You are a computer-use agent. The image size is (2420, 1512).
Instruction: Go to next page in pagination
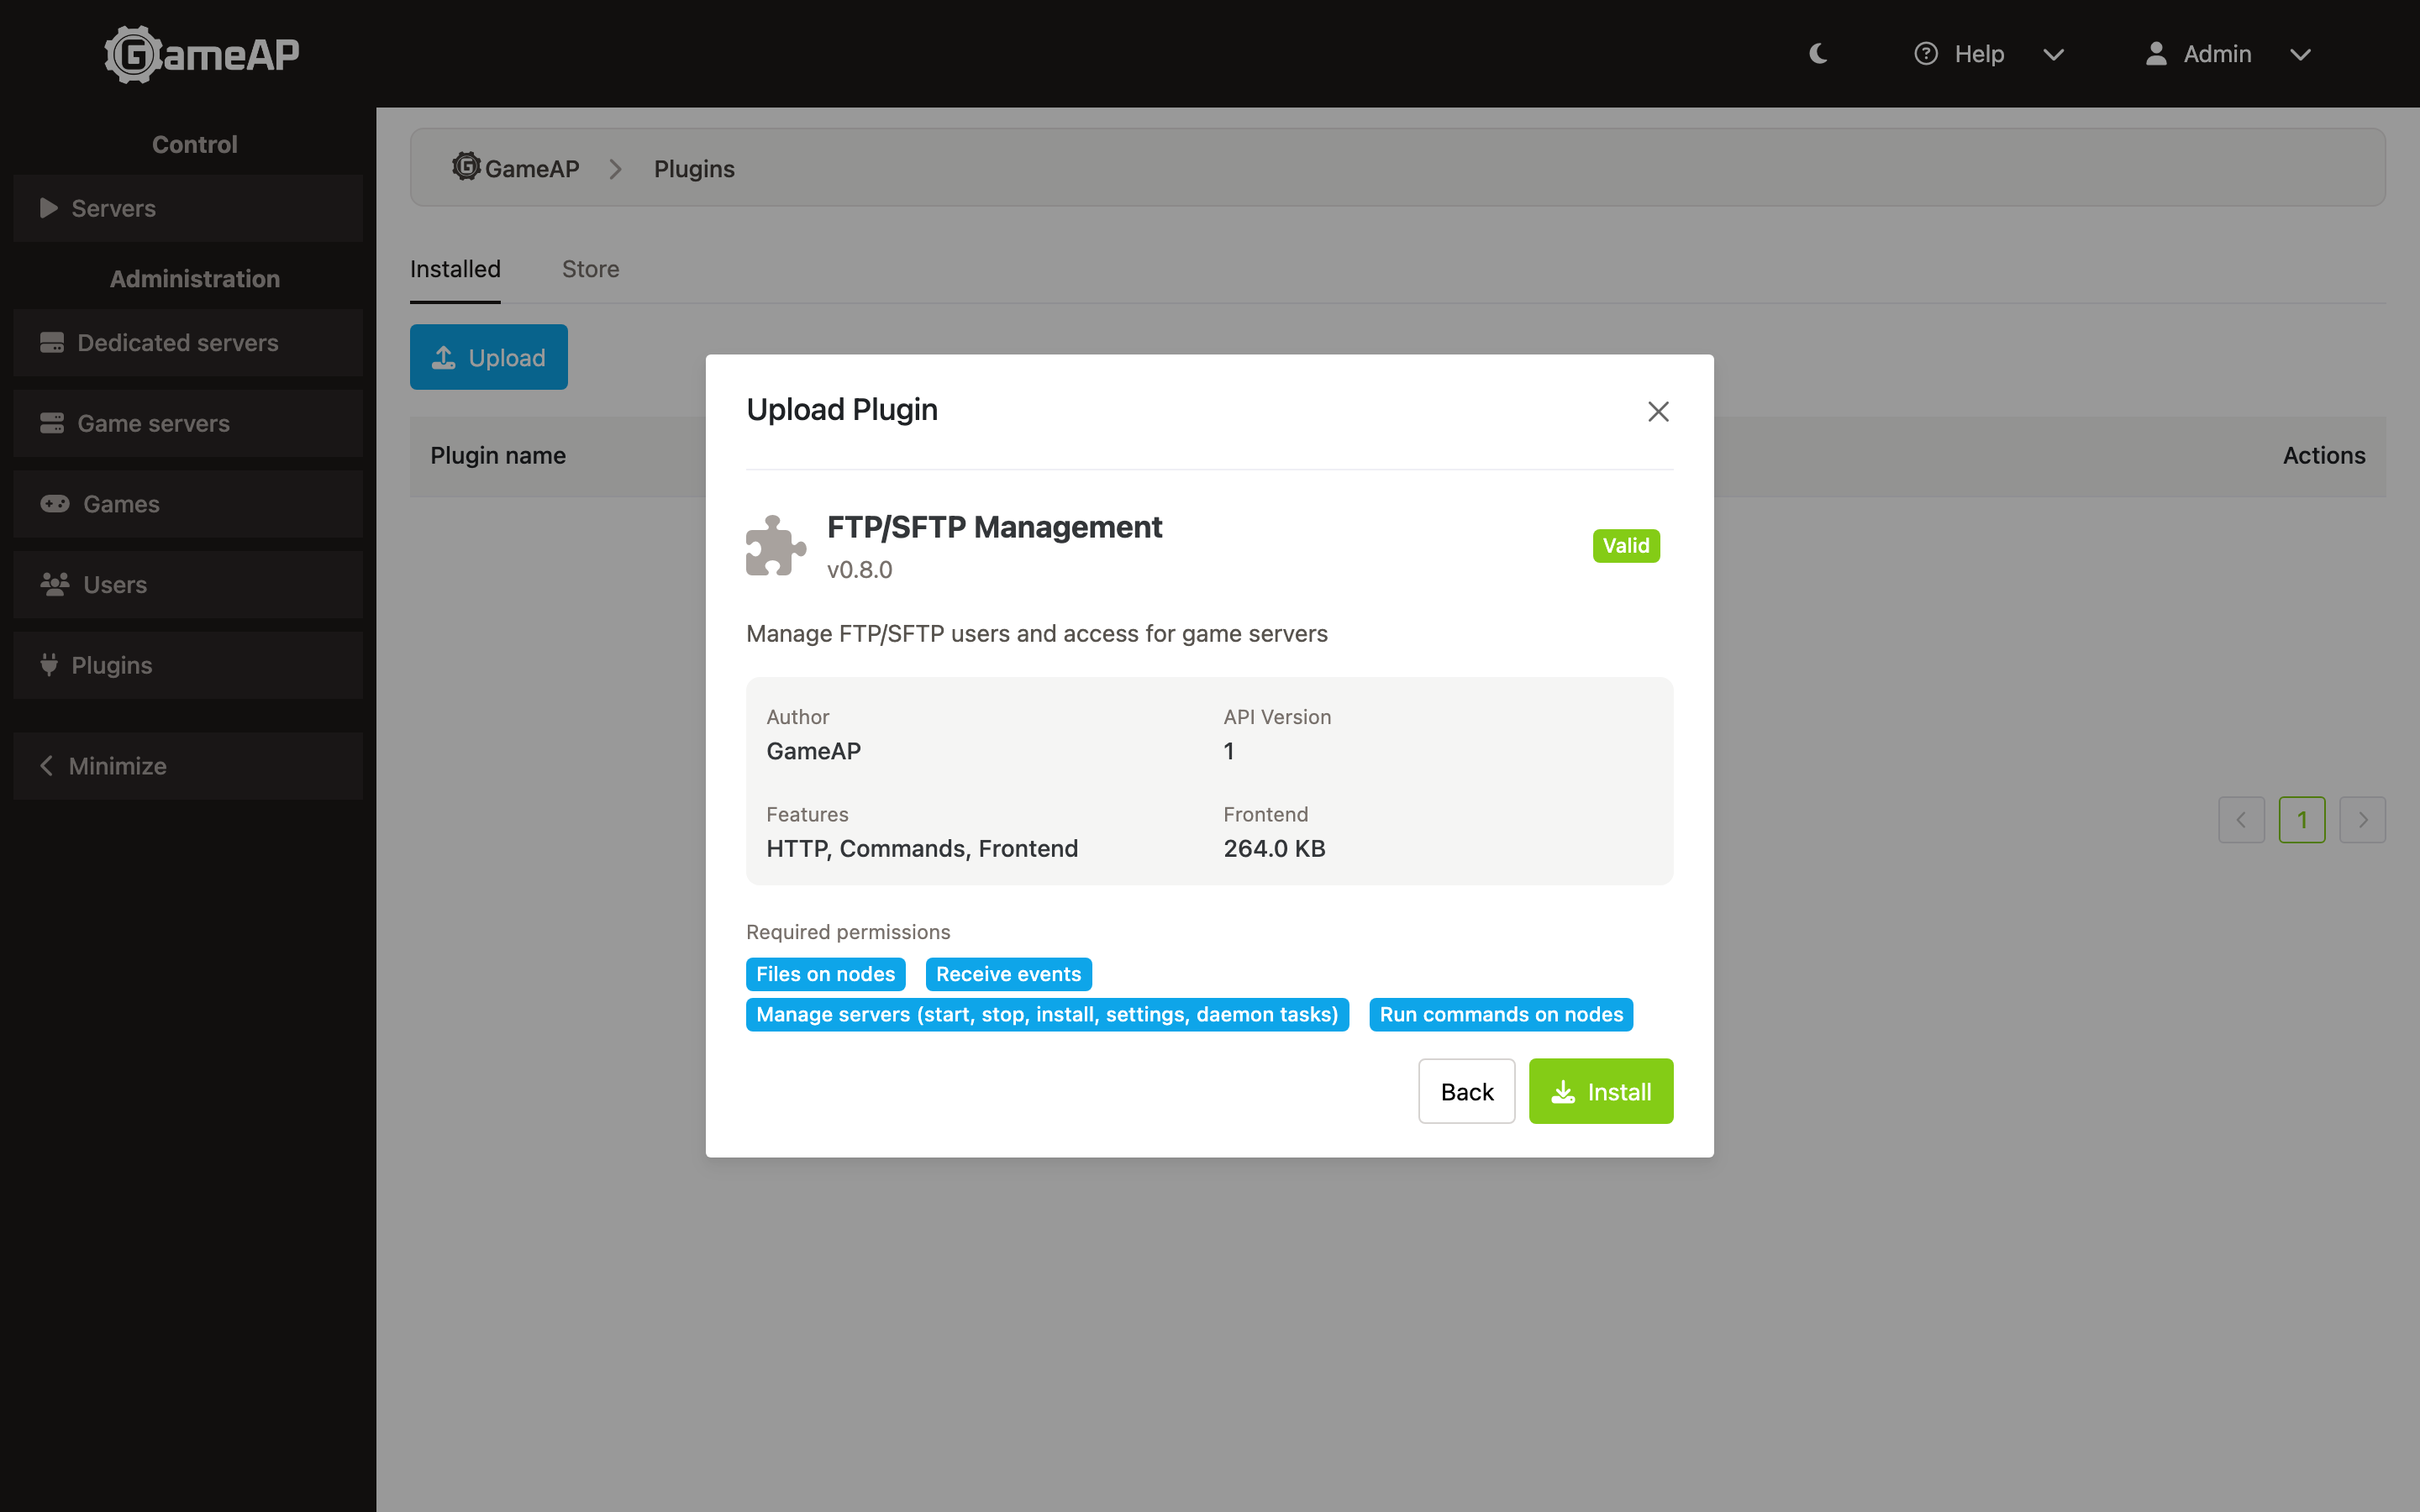click(2363, 820)
